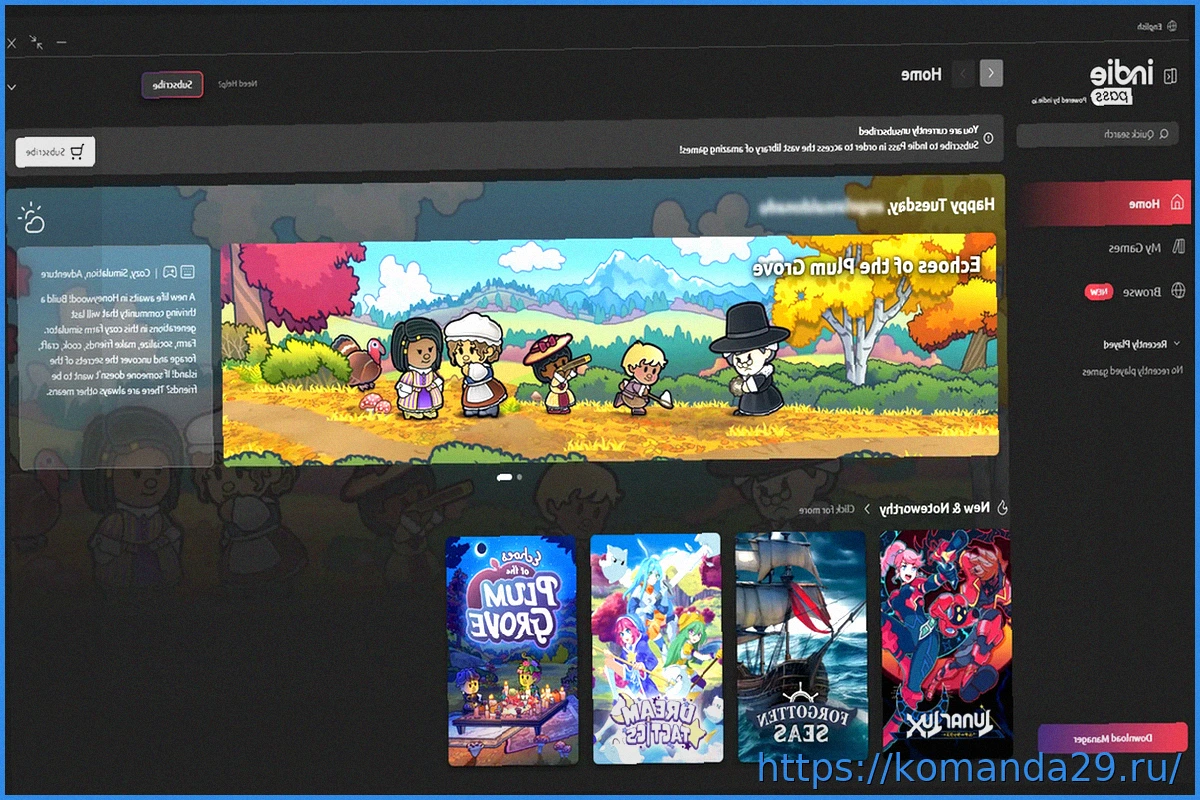This screenshot has height=800, width=1200.
Task: Click the gamepad icon in game description
Action: click(x=170, y=272)
